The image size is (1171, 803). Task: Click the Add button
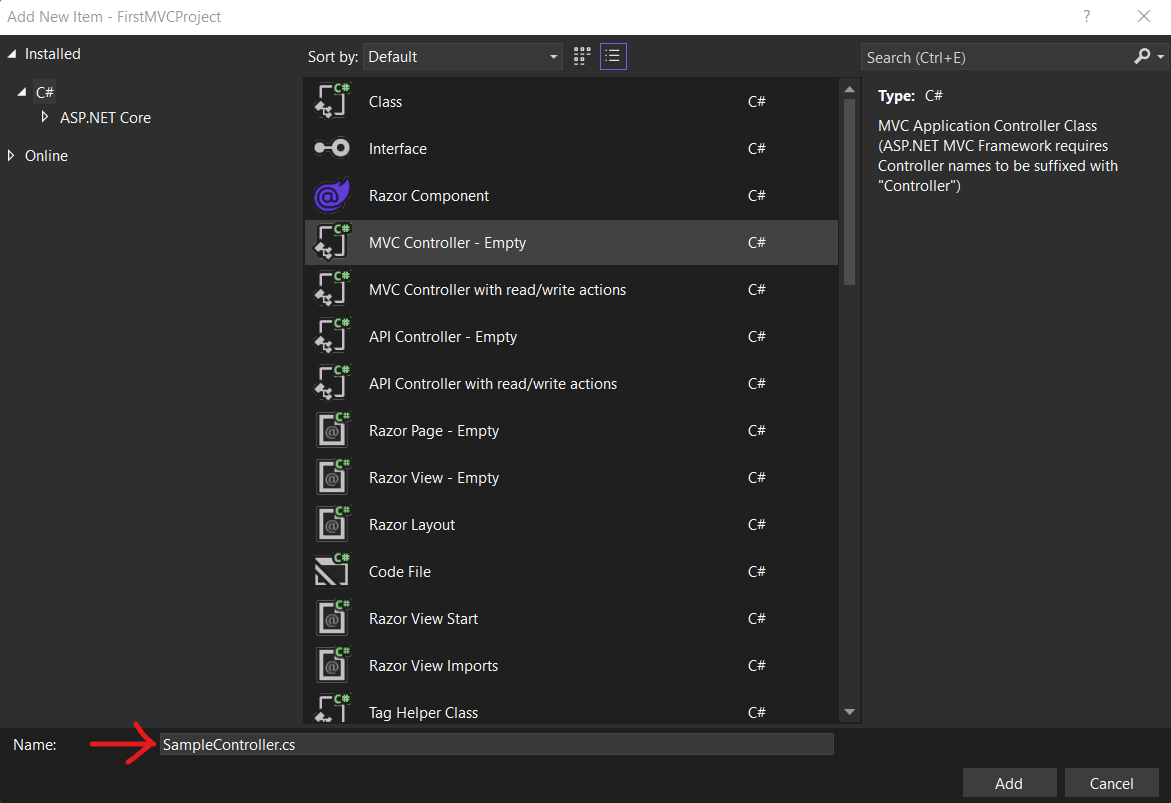[x=1009, y=782]
